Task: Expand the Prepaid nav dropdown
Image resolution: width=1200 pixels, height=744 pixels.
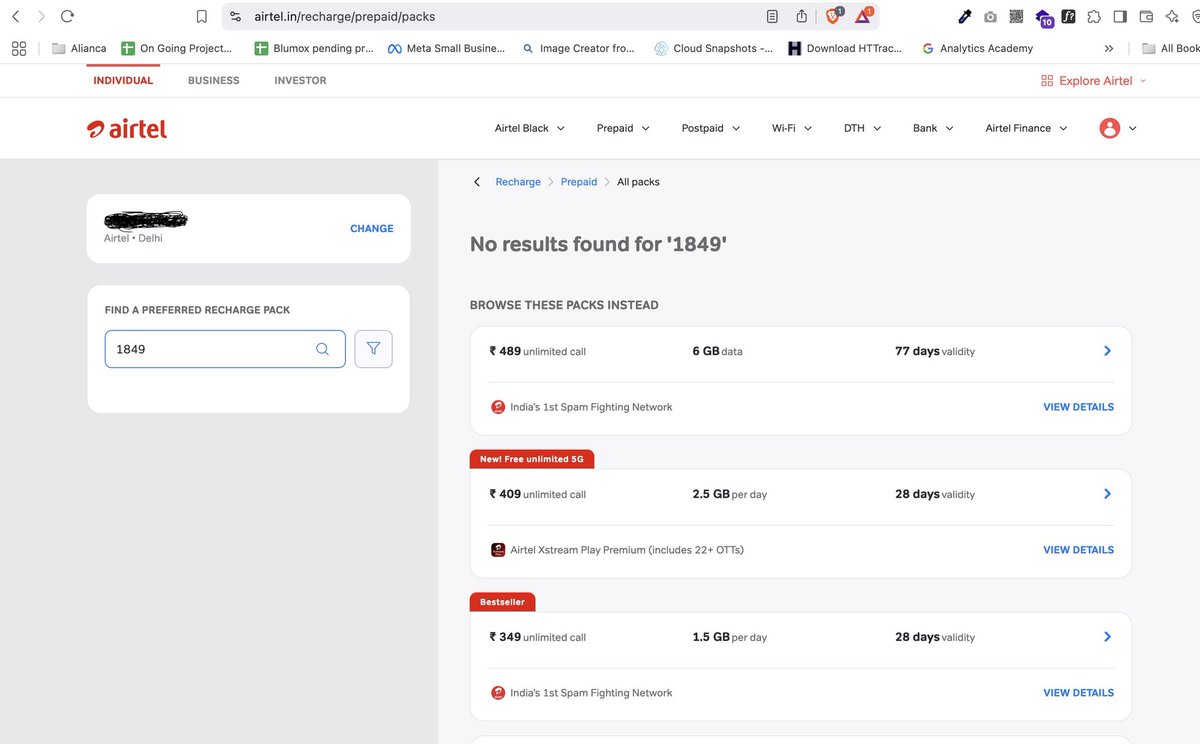Action: 623,128
